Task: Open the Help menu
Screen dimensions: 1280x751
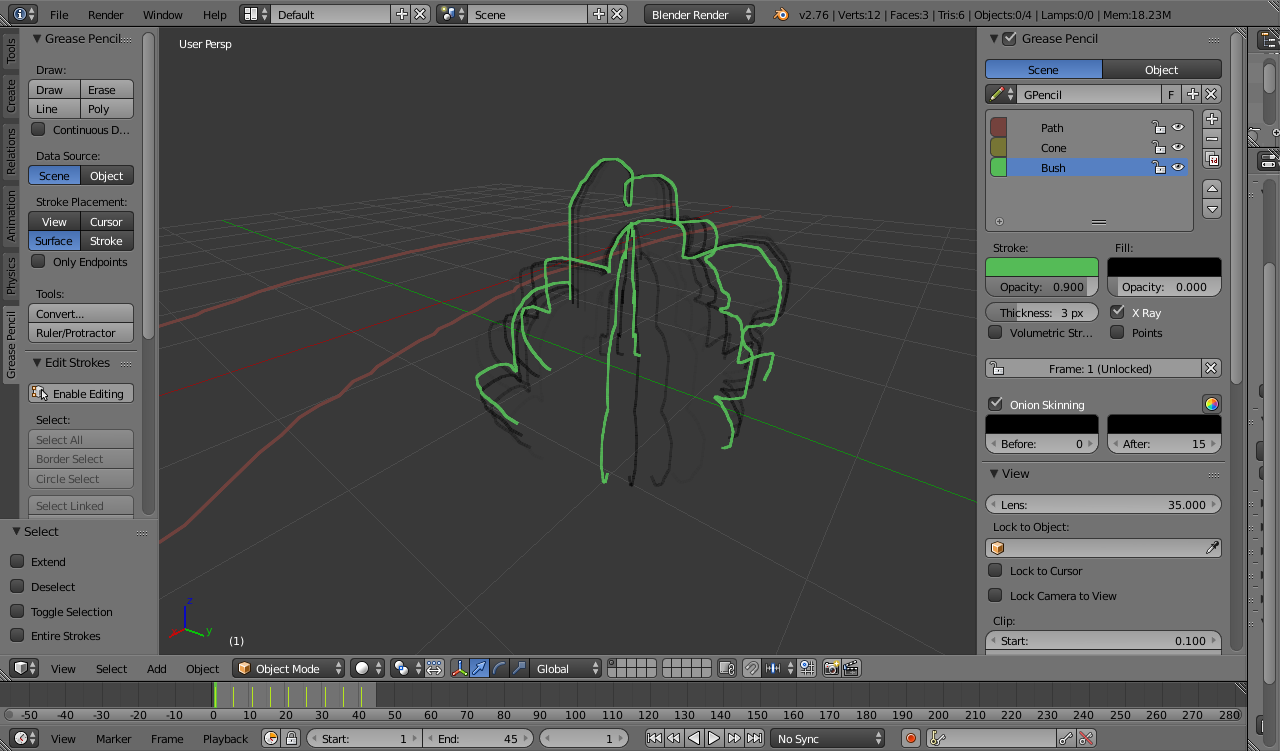Action: (214, 14)
